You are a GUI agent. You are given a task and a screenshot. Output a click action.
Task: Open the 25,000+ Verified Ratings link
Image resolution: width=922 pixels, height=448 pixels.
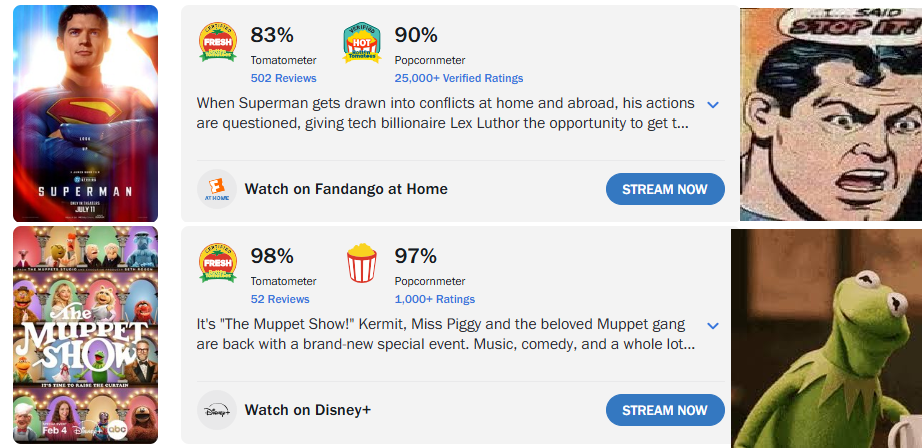[x=458, y=78]
